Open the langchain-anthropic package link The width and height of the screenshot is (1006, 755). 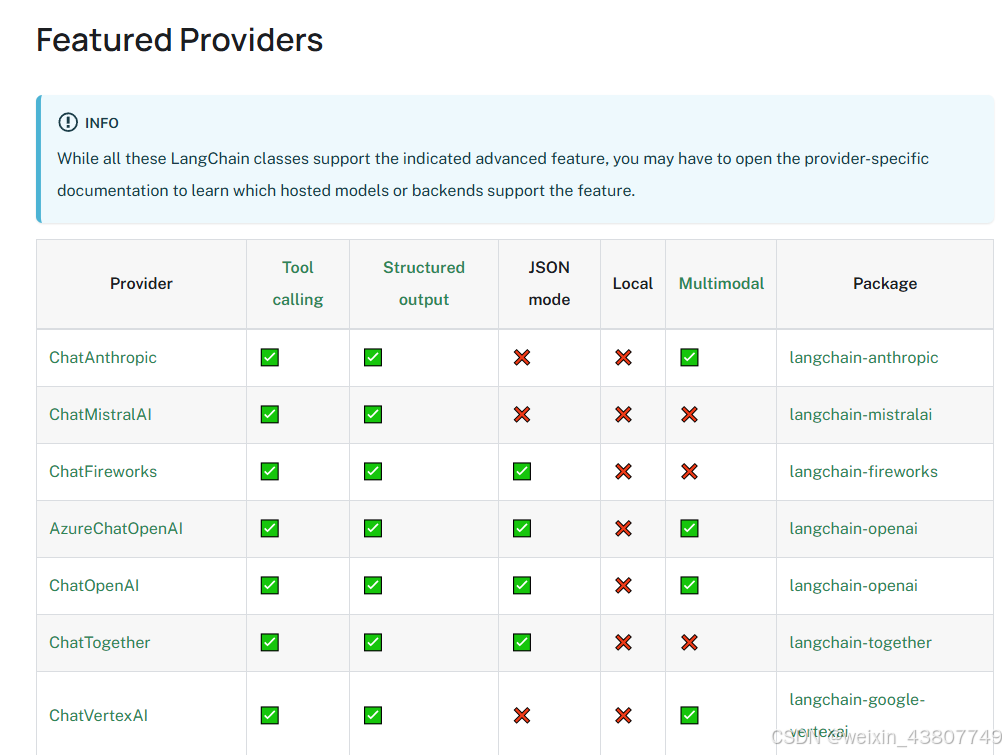click(864, 357)
